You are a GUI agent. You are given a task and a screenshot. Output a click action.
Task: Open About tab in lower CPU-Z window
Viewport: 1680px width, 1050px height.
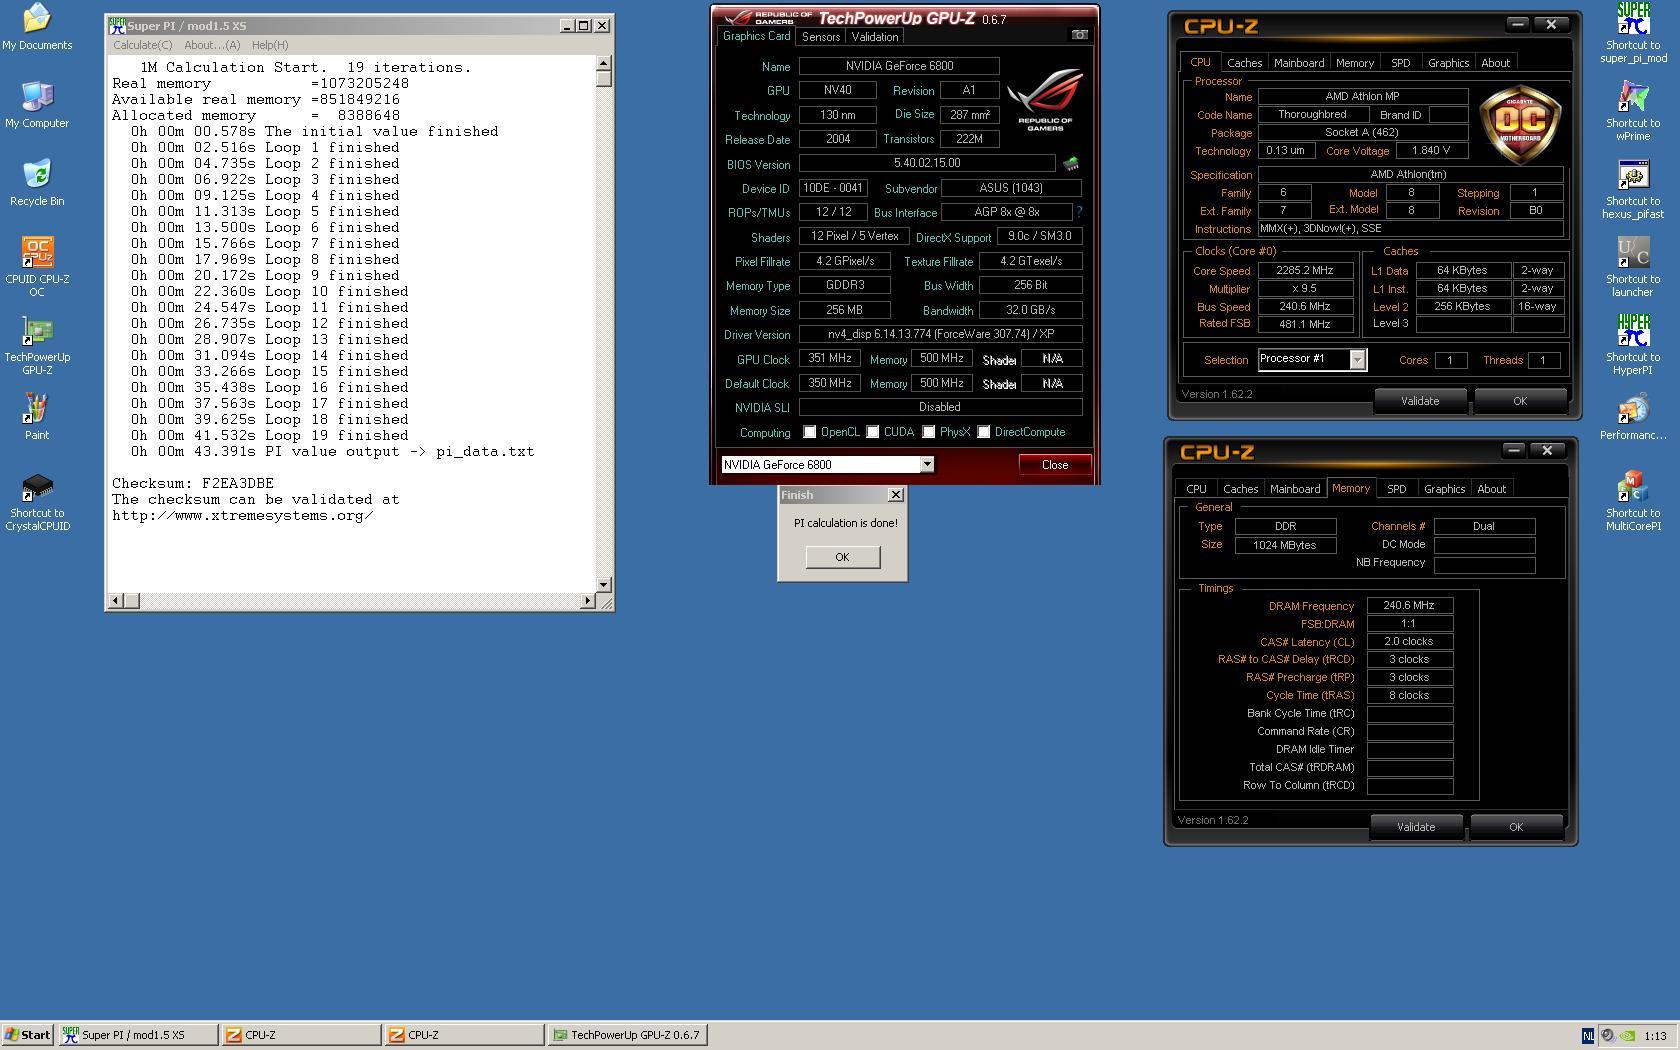click(x=1491, y=489)
